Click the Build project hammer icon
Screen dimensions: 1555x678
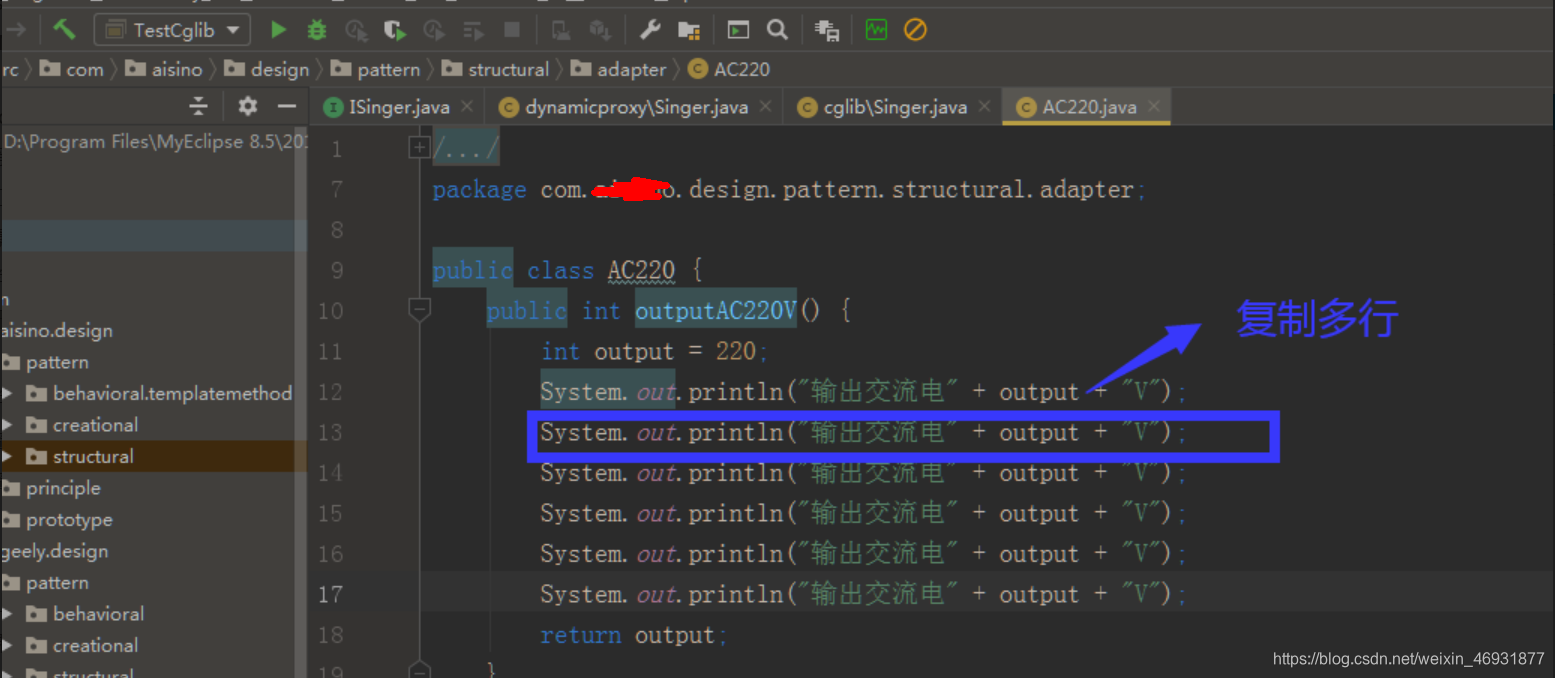[x=64, y=30]
